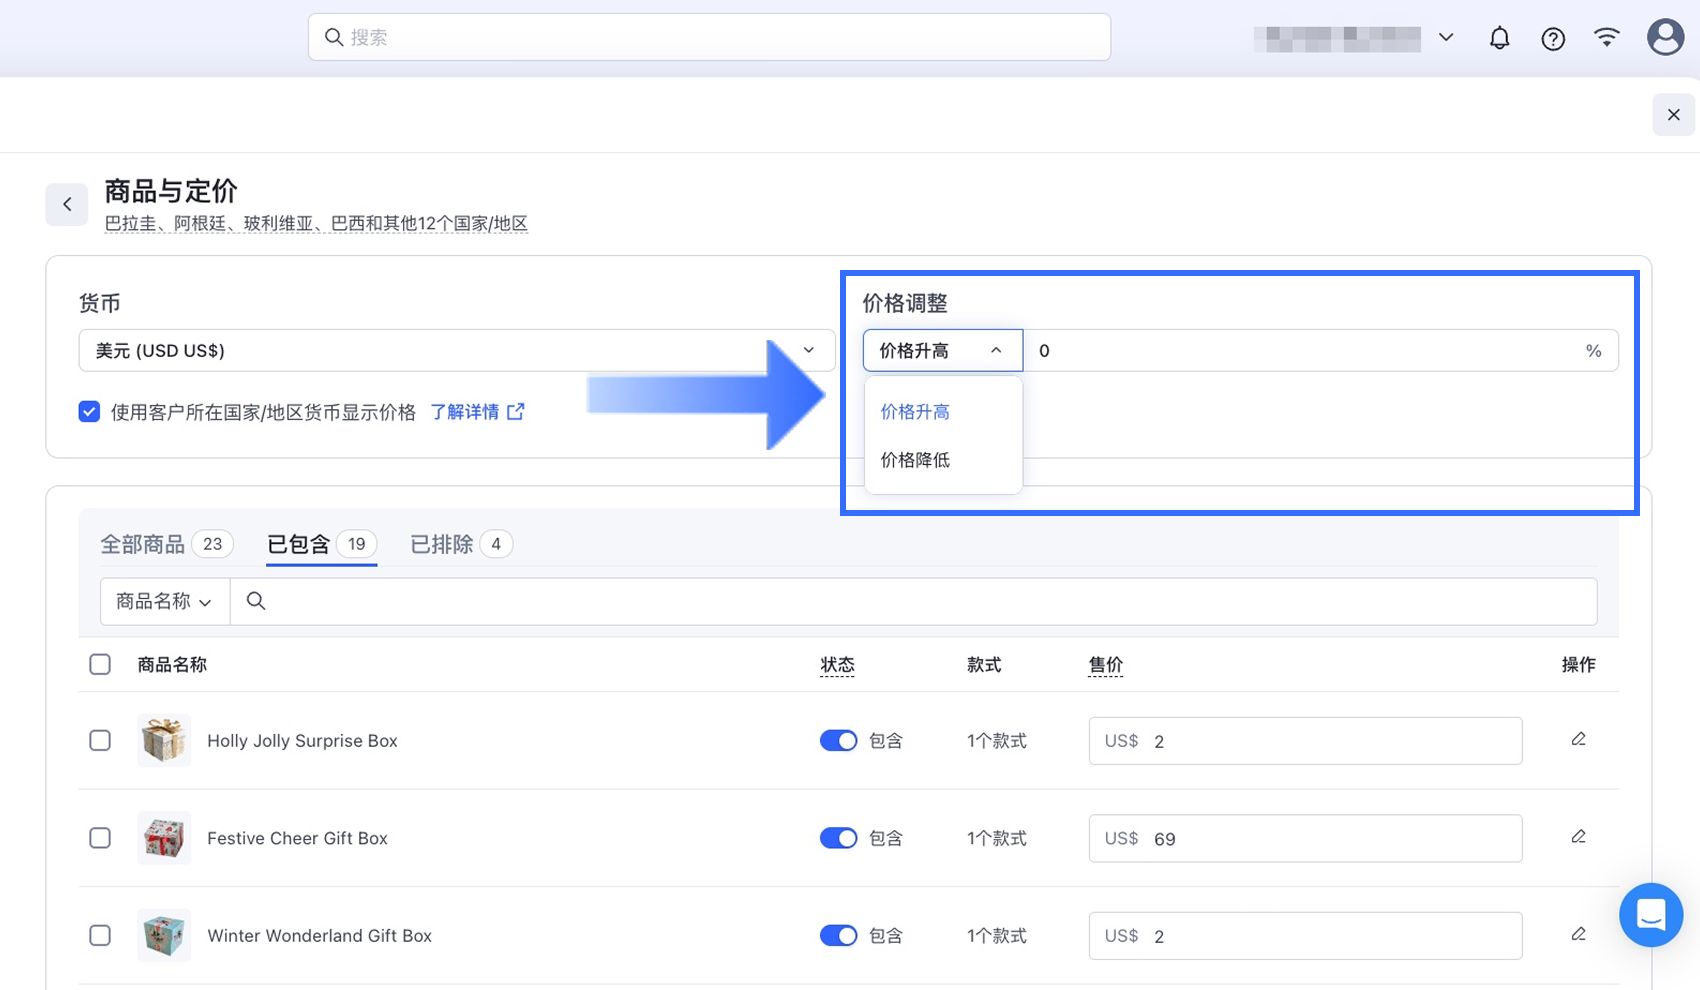
Task: Toggle 包含 switch for Winter Wonderland Gift Box
Action: click(838, 935)
